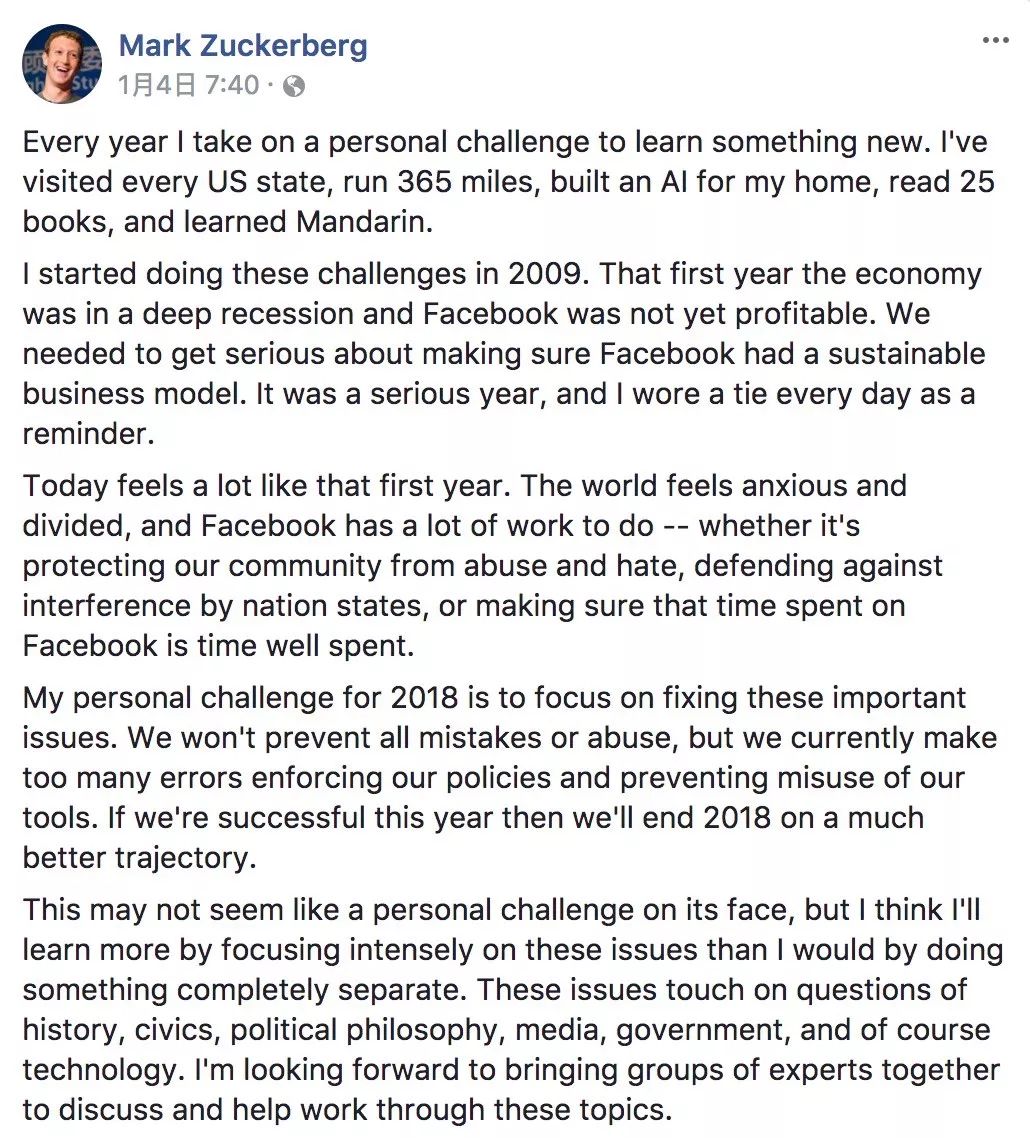Click the phrase 'better trajectory.'
This screenshot has height=1138, width=1030.
click(x=139, y=858)
